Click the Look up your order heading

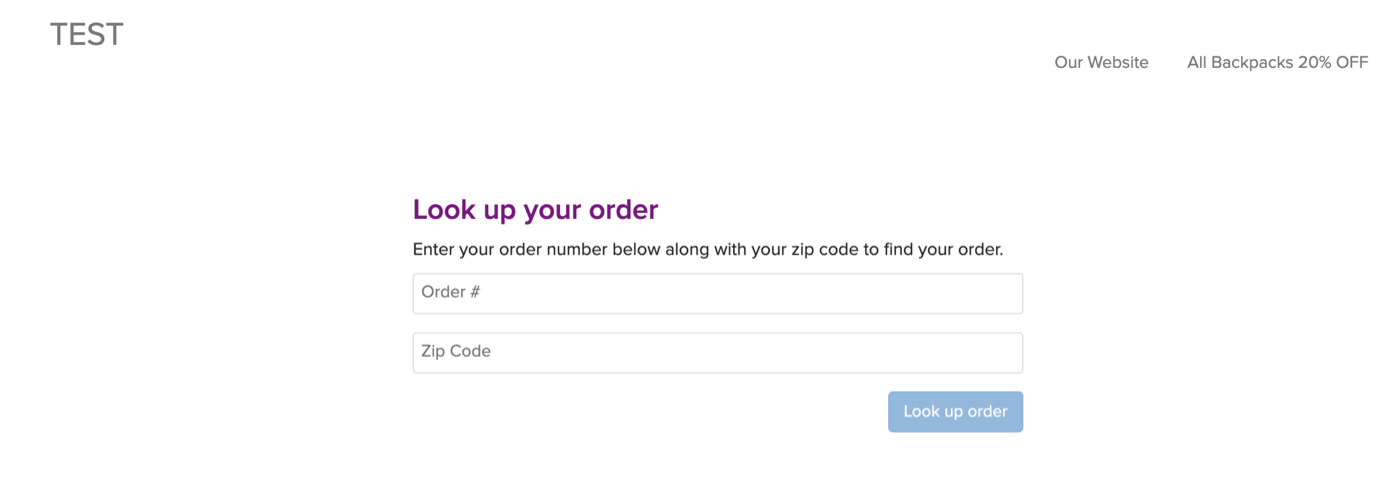click(x=535, y=210)
